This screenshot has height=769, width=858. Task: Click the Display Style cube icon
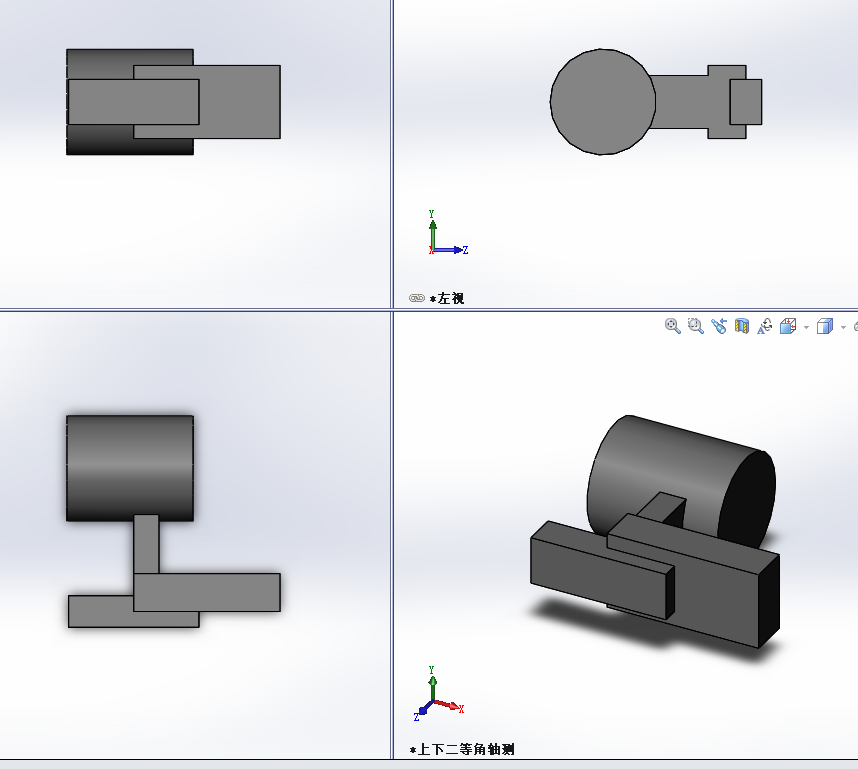tap(825, 326)
